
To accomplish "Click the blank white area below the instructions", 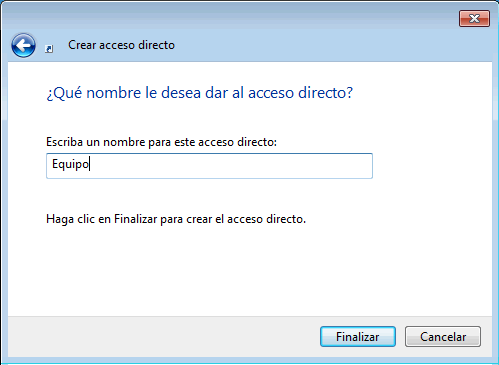I will (x=250, y=270).
